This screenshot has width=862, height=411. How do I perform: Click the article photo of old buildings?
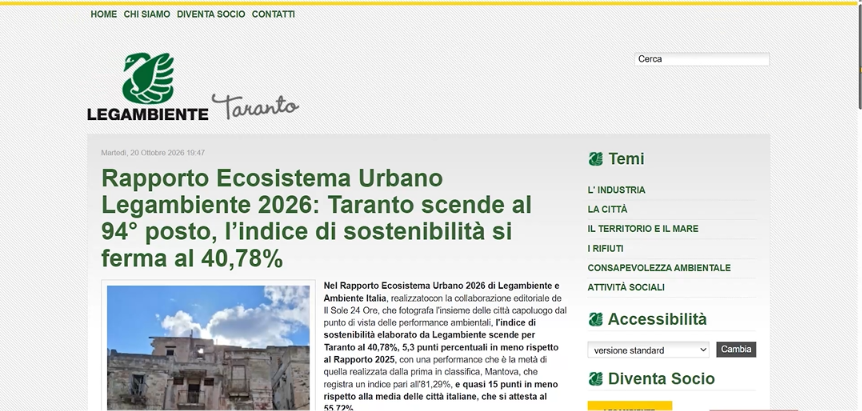208,347
